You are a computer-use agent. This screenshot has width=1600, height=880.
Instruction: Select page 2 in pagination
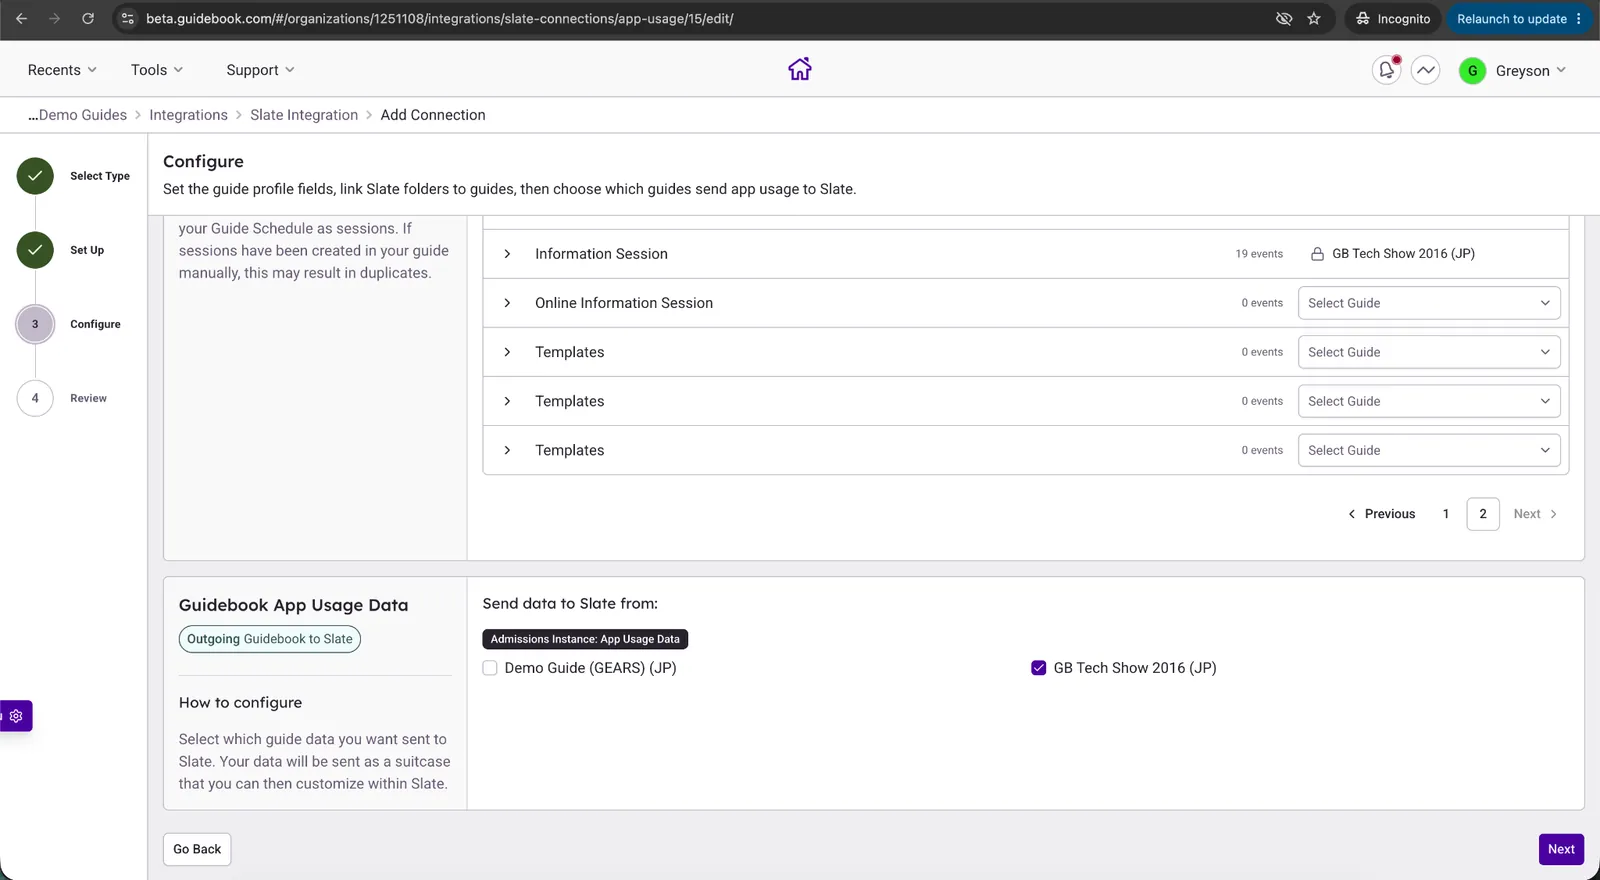pos(1483,514)
